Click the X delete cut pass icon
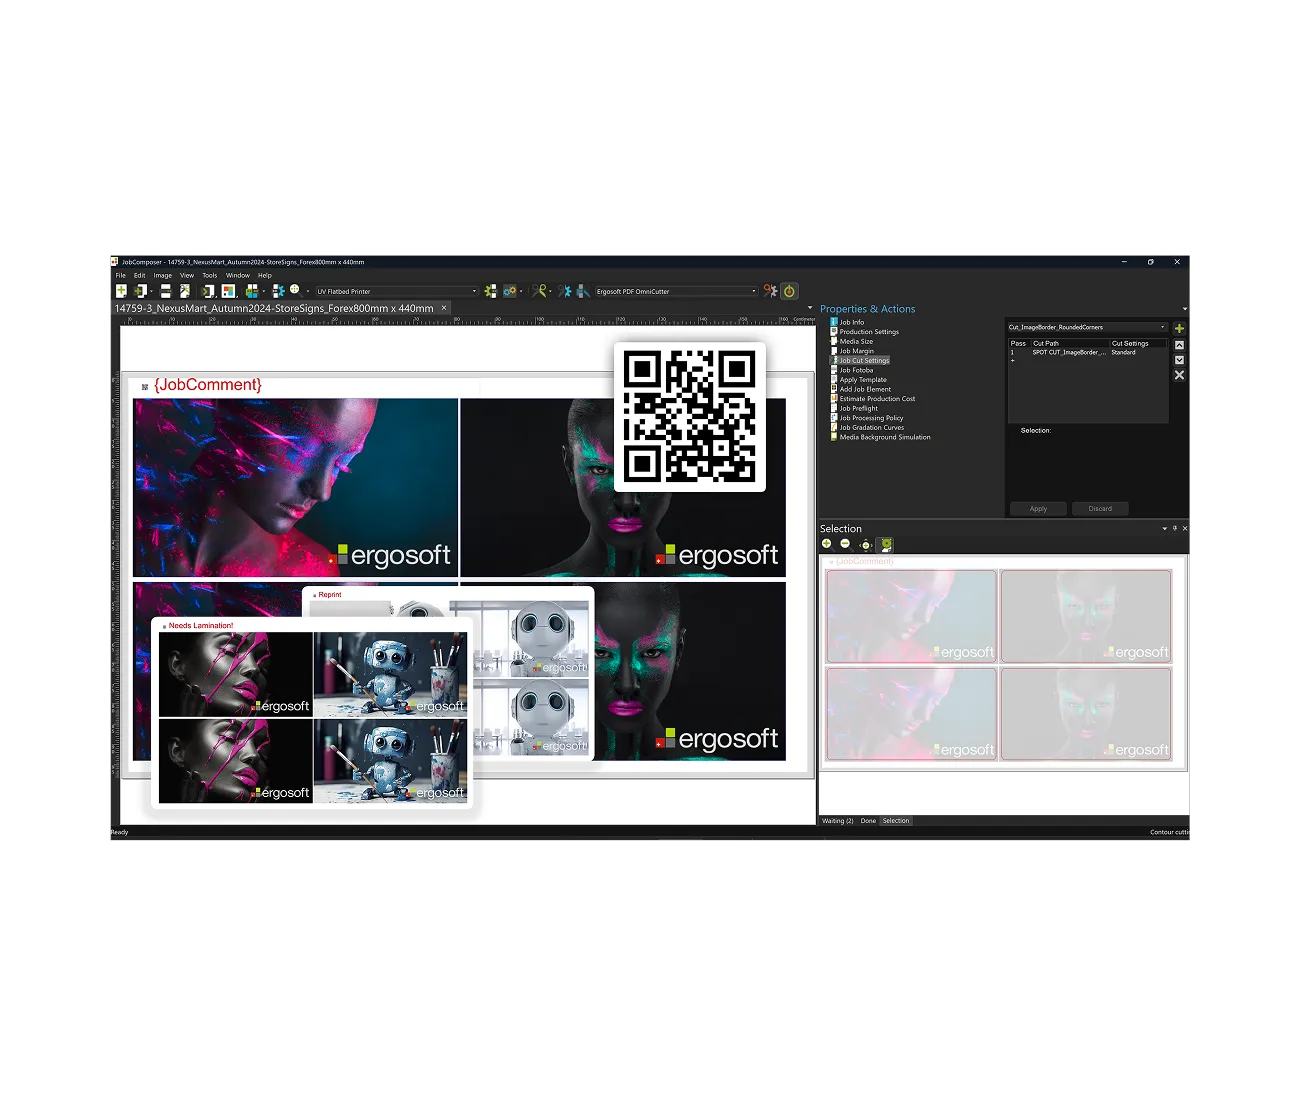This screenshot has width=1300, height=1100. tap(1179, 375)
